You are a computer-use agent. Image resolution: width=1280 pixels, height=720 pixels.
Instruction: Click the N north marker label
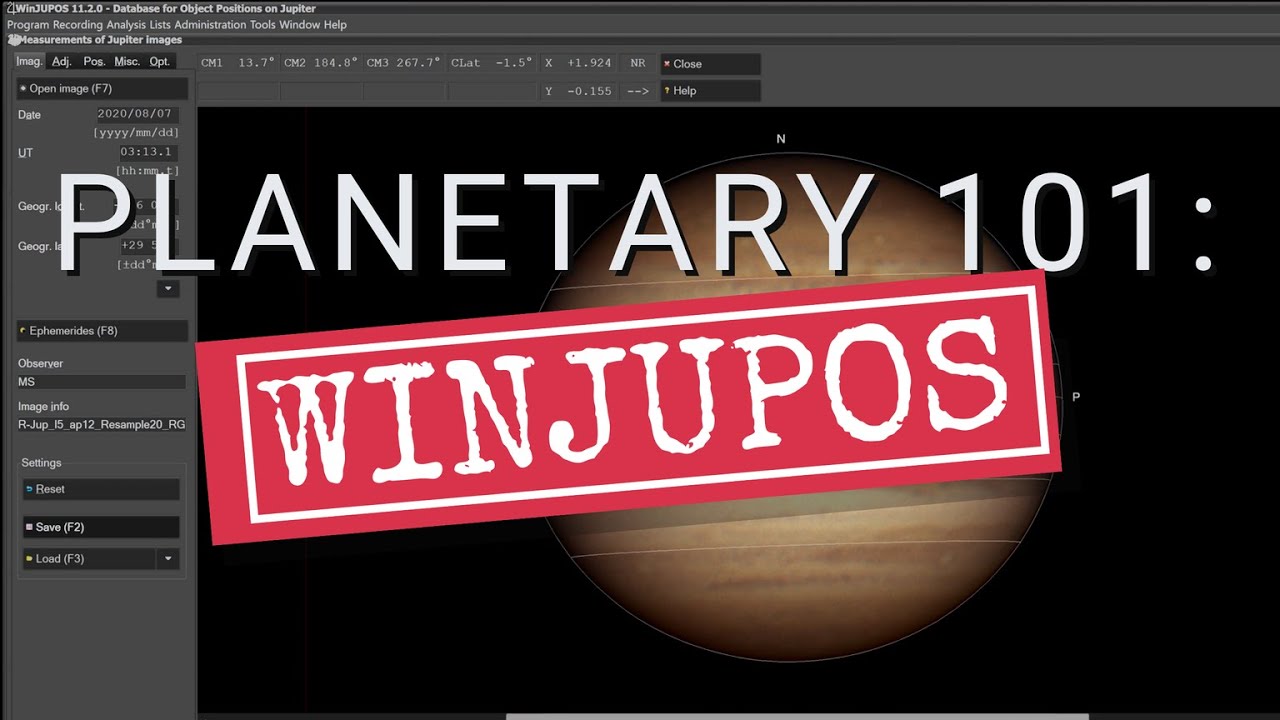point(781,139)
